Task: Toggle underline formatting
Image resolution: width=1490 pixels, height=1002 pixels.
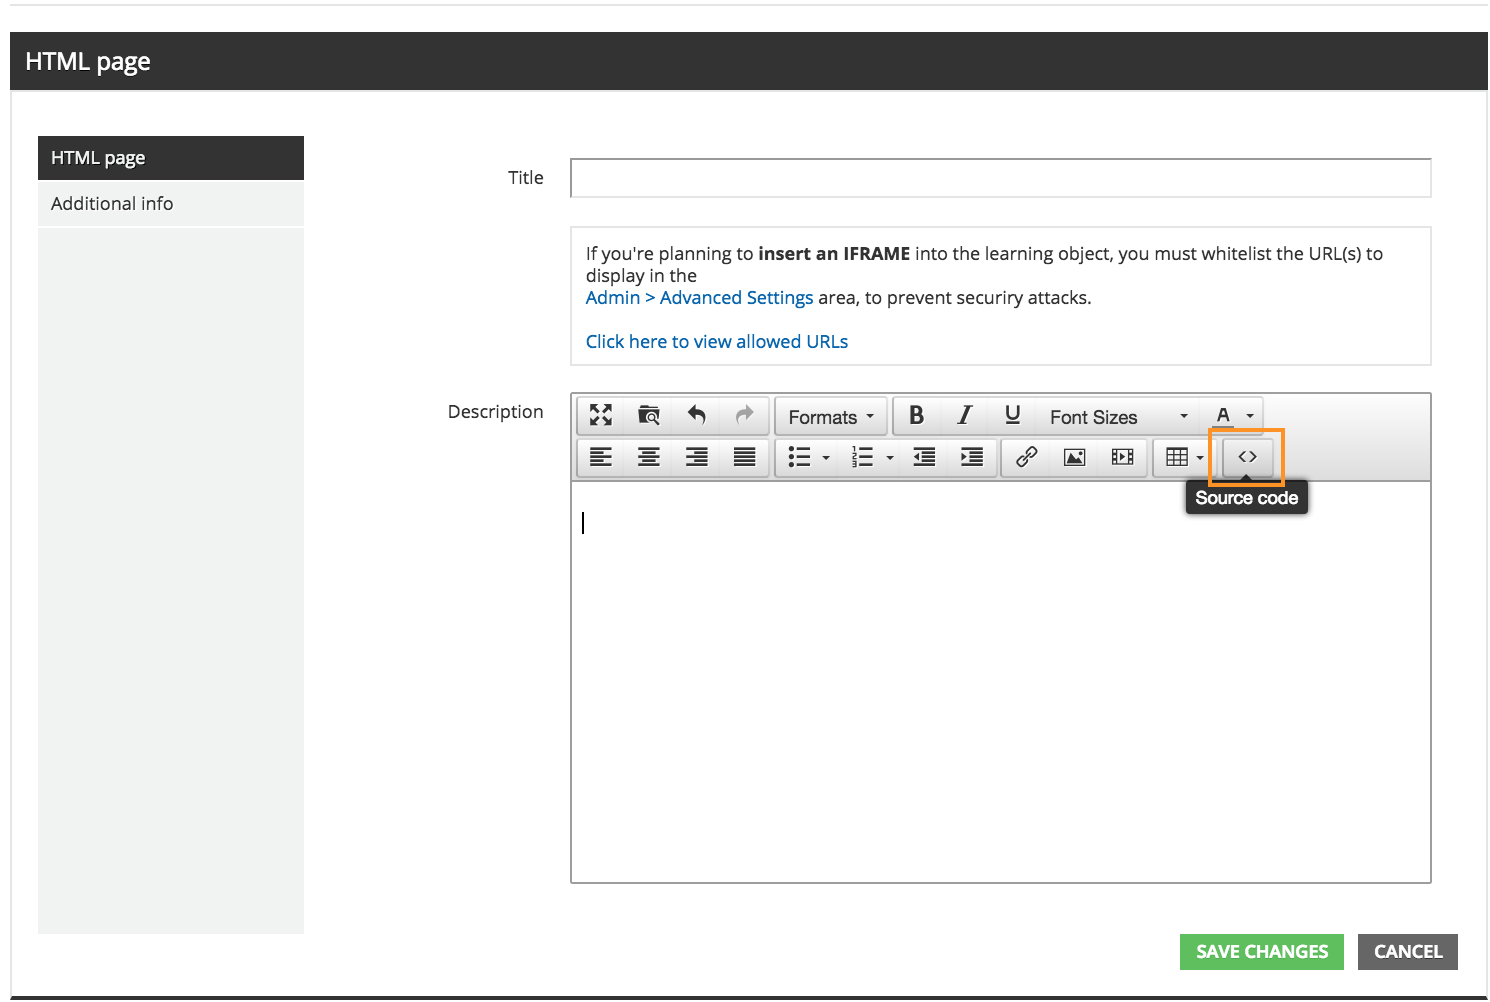Action: point(1012,415)
